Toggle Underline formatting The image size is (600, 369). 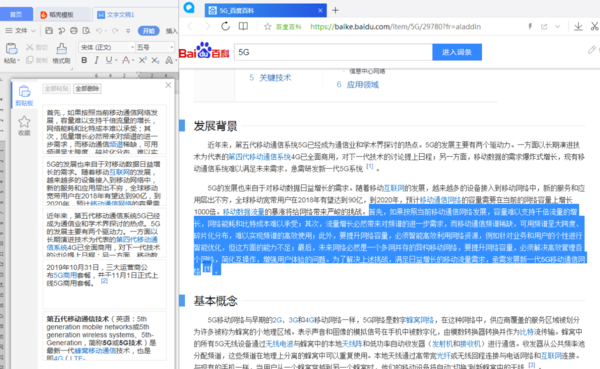109,60
